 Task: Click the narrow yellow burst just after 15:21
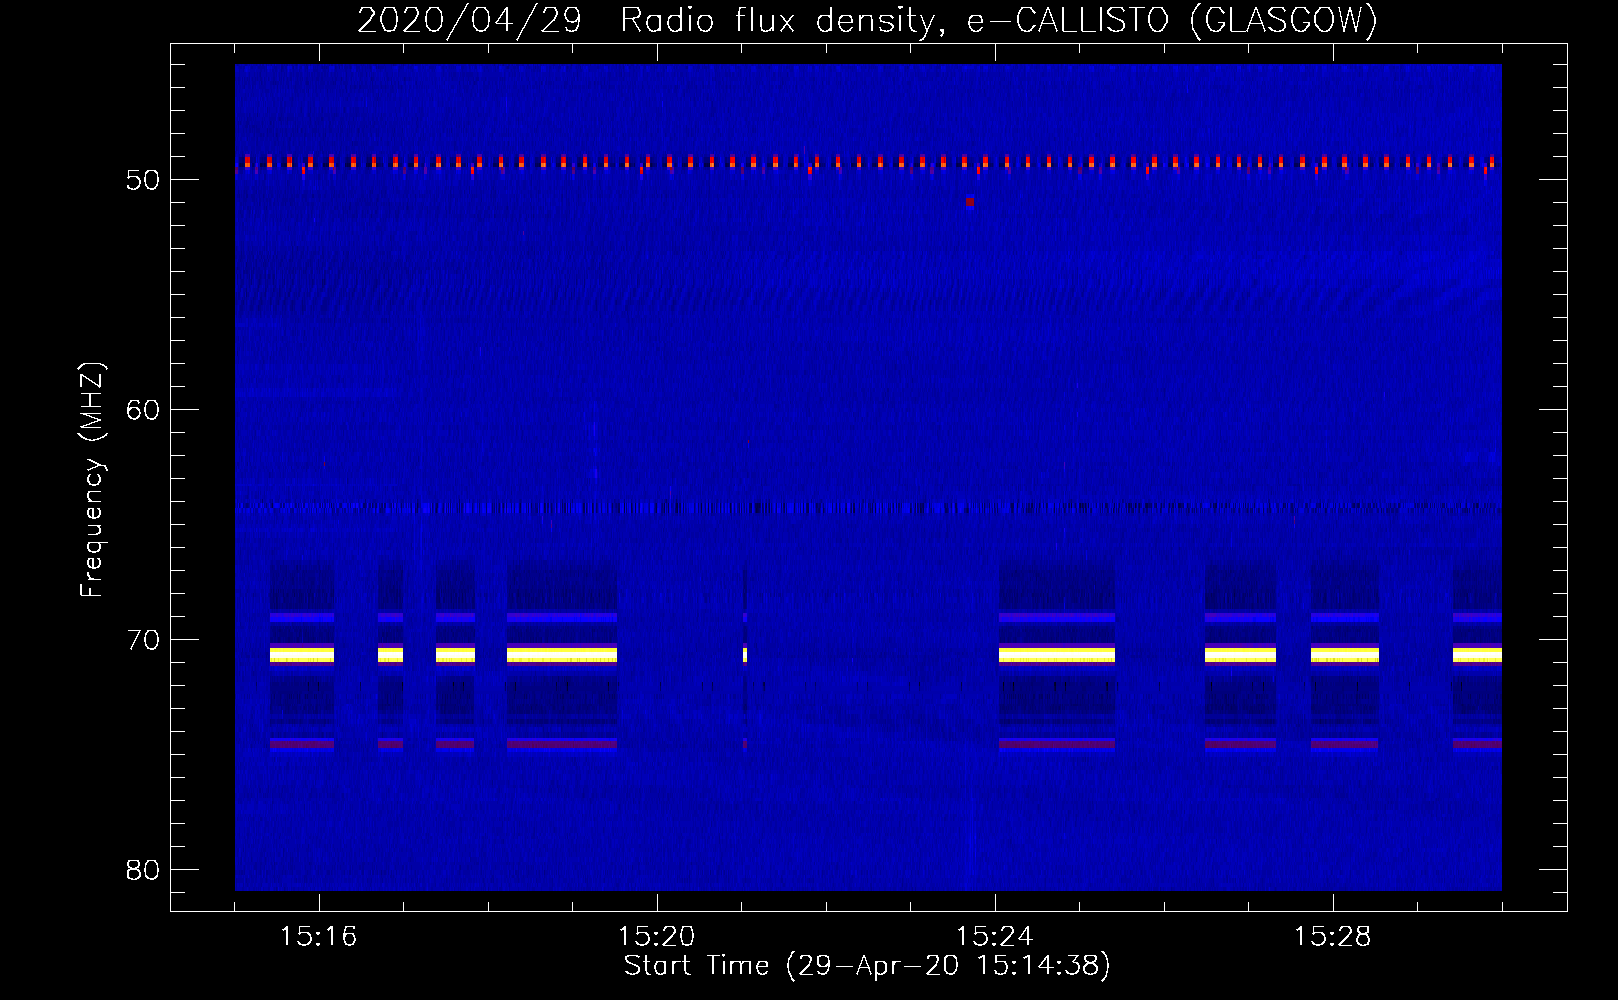point(745,655)
